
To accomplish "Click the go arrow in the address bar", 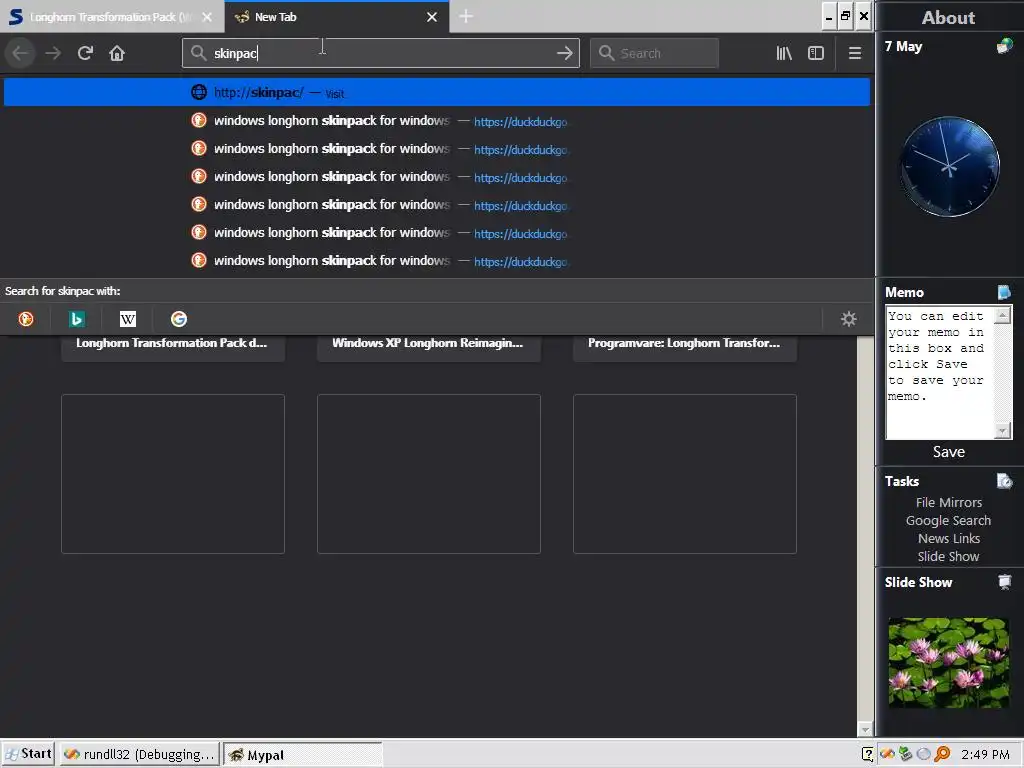I will (x=564, y=53).
